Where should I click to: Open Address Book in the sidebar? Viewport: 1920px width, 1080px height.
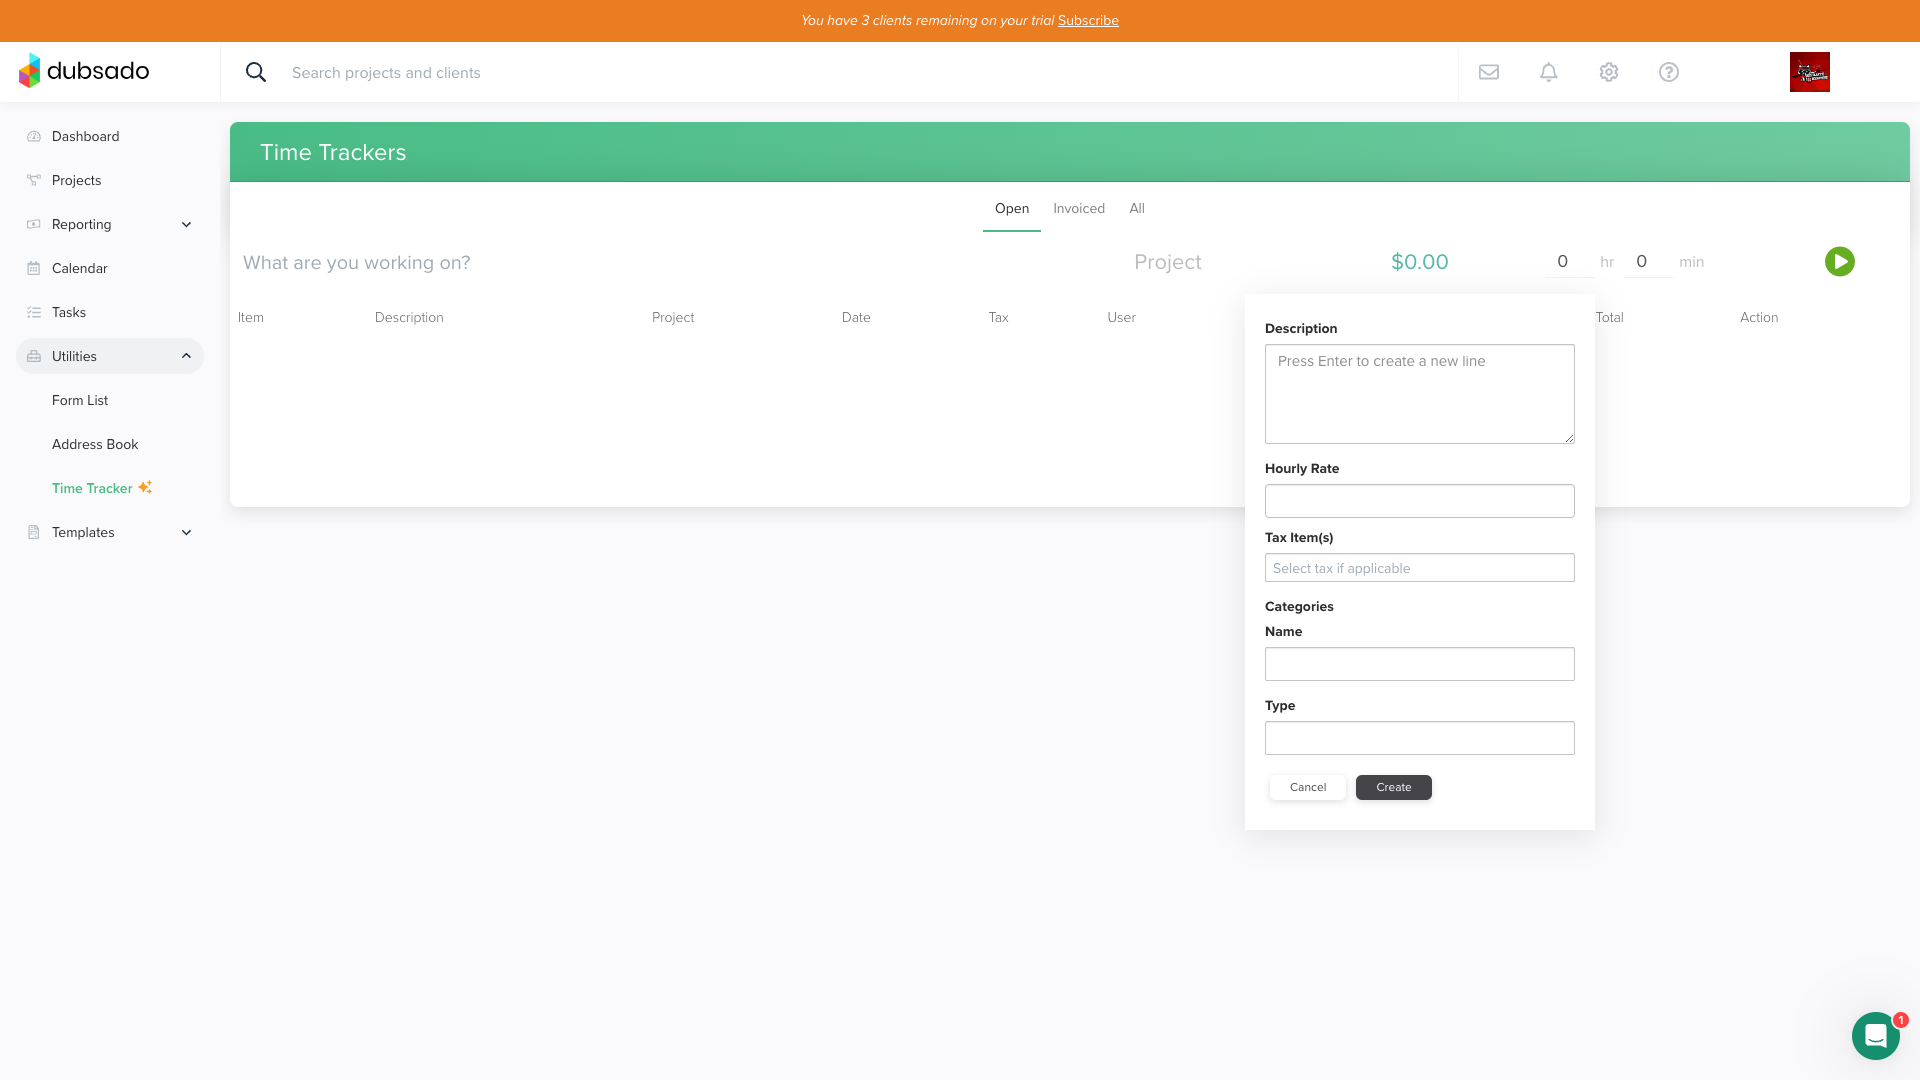[x=95, y=444]
